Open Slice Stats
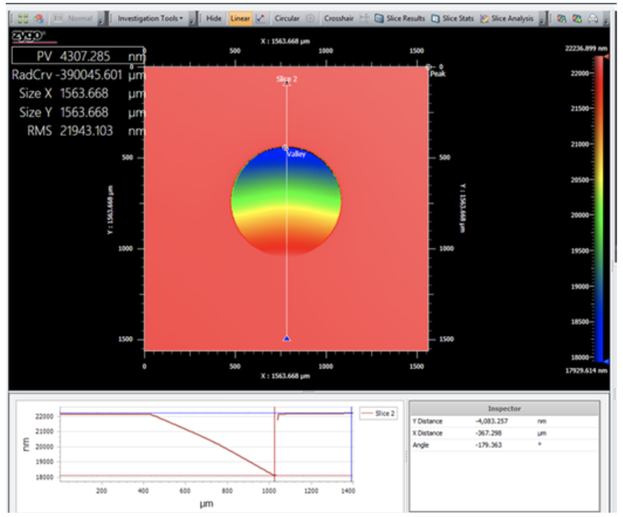 [453, 18]
